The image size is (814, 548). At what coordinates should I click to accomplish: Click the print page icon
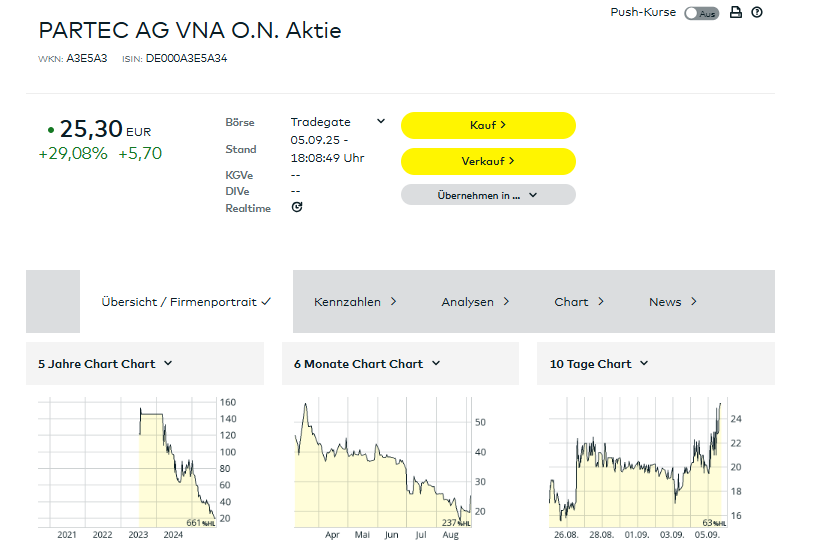coord(736,12)
